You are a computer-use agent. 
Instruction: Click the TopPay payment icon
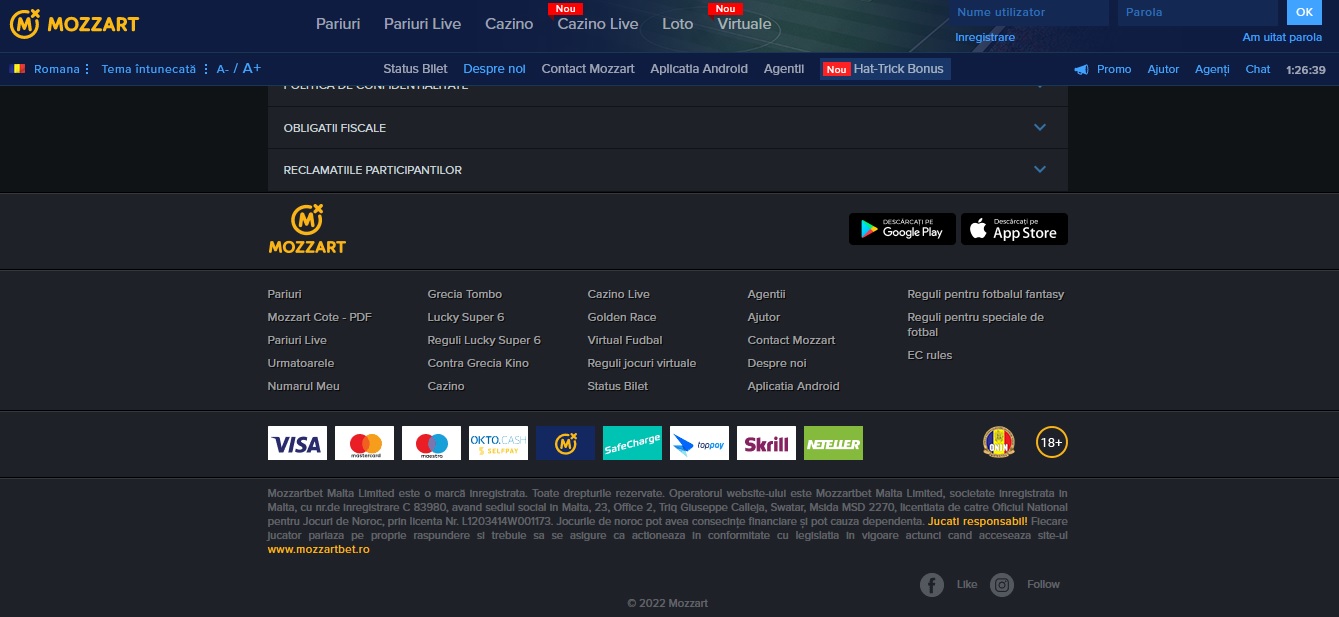[x=699, y=443]
